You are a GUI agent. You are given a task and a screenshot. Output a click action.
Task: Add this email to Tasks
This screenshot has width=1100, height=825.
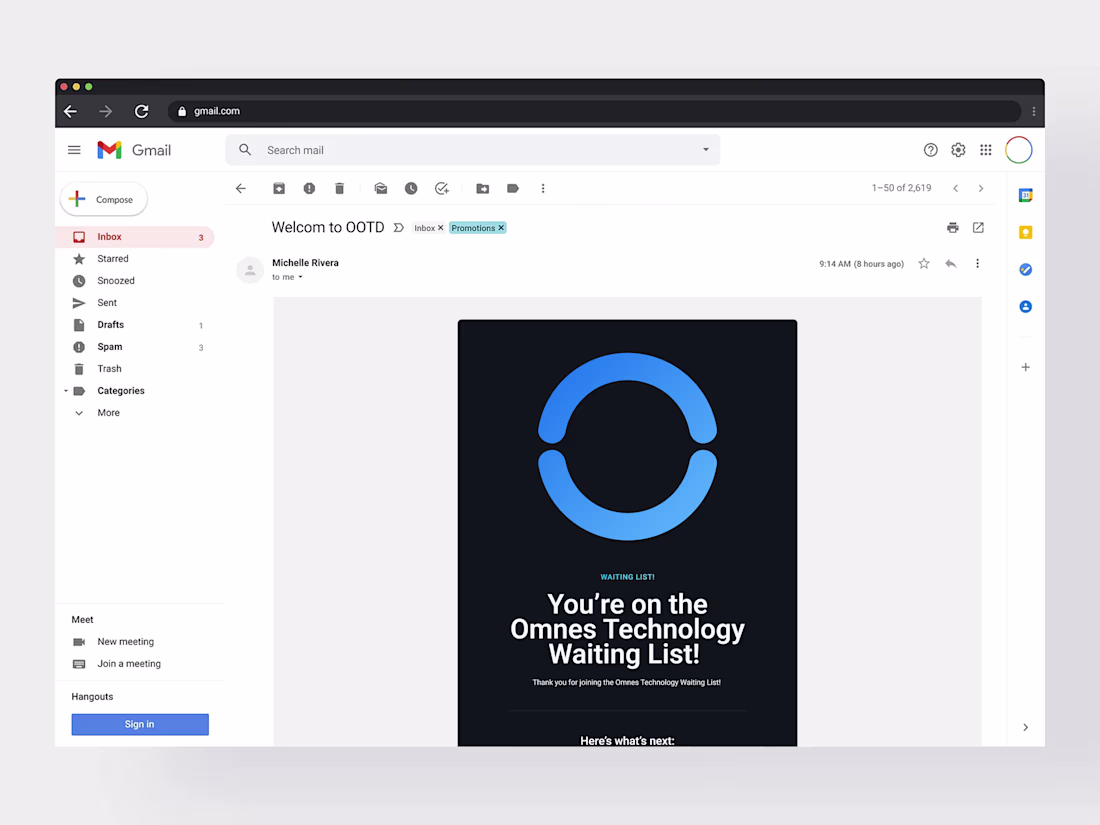point(442,189)
